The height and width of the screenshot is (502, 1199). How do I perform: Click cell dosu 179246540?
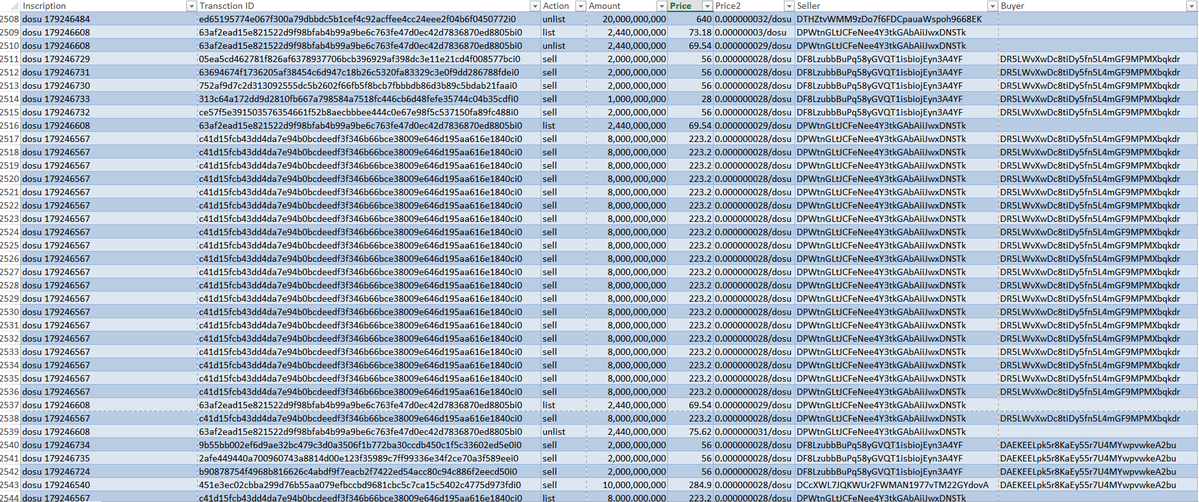point(108,485)
